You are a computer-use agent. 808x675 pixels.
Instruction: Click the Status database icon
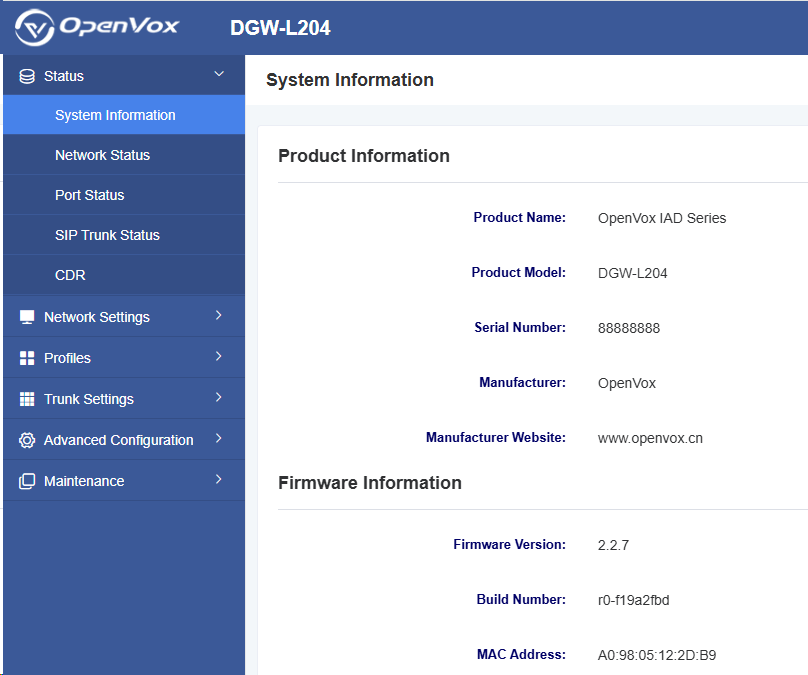coord(27,76)
